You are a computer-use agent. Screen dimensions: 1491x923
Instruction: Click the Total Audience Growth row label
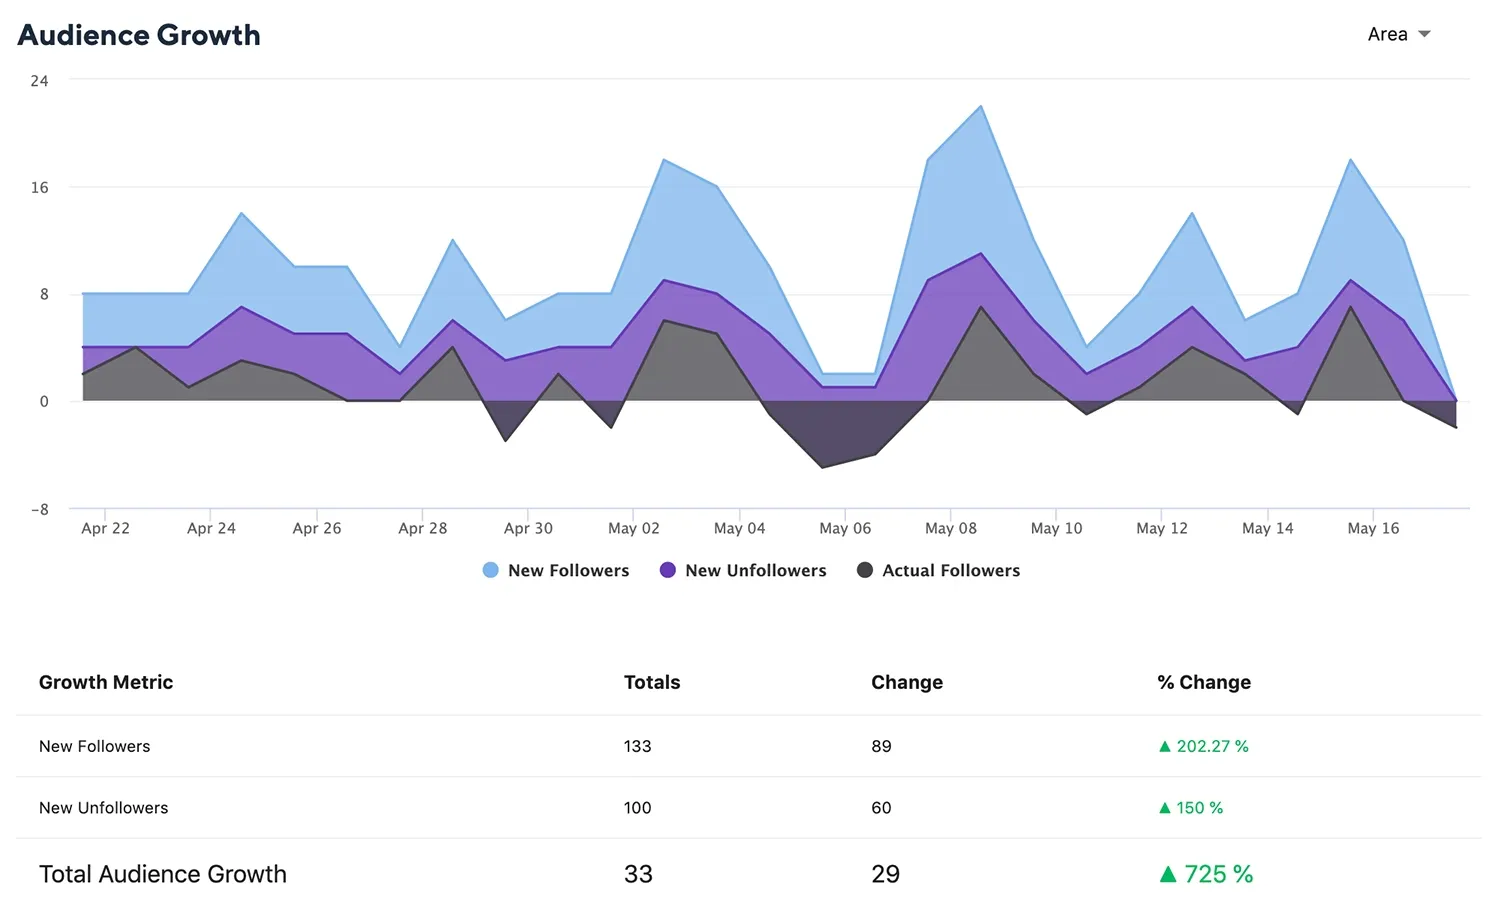pyautogui.click(x=163, y=874)
